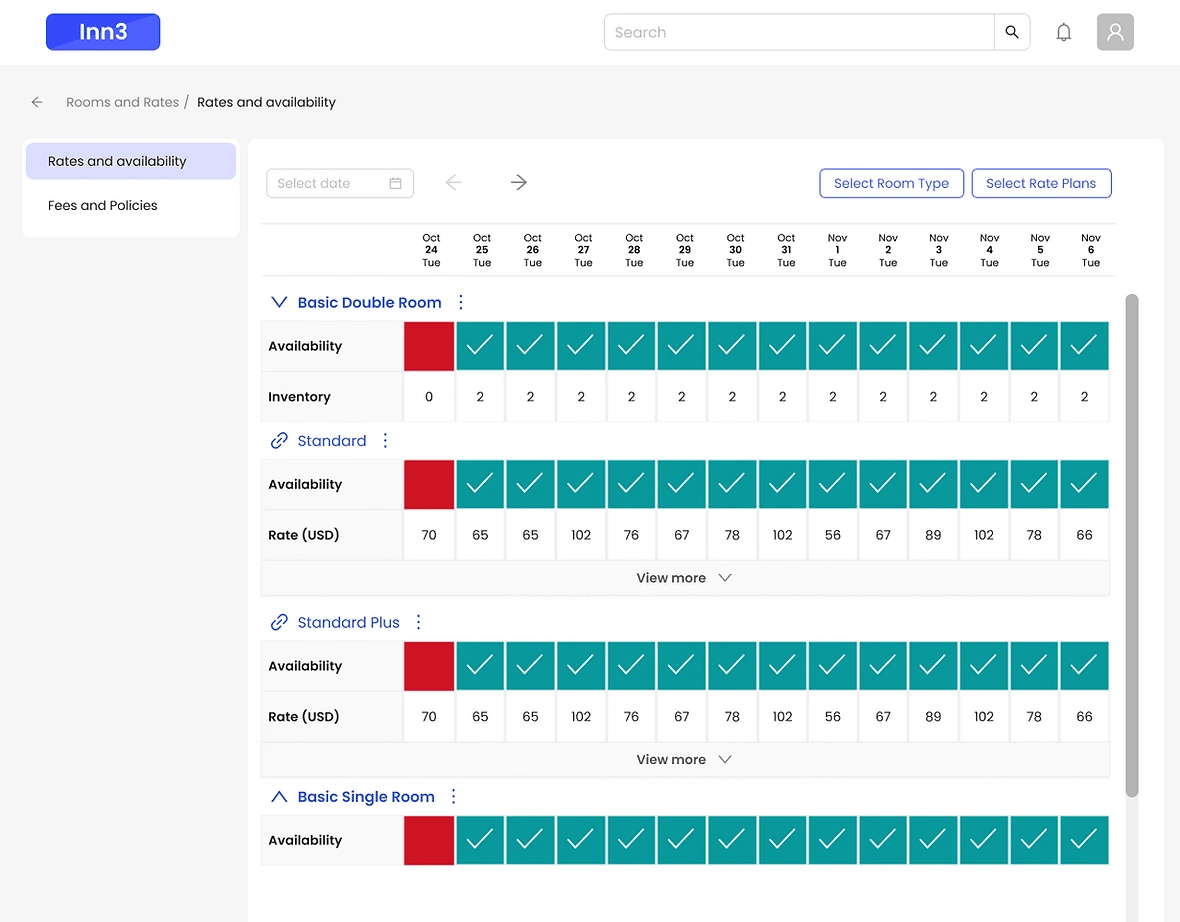Open the notifications bell
Viewport: 1180px width, 922px height.
coord(1064,32)
